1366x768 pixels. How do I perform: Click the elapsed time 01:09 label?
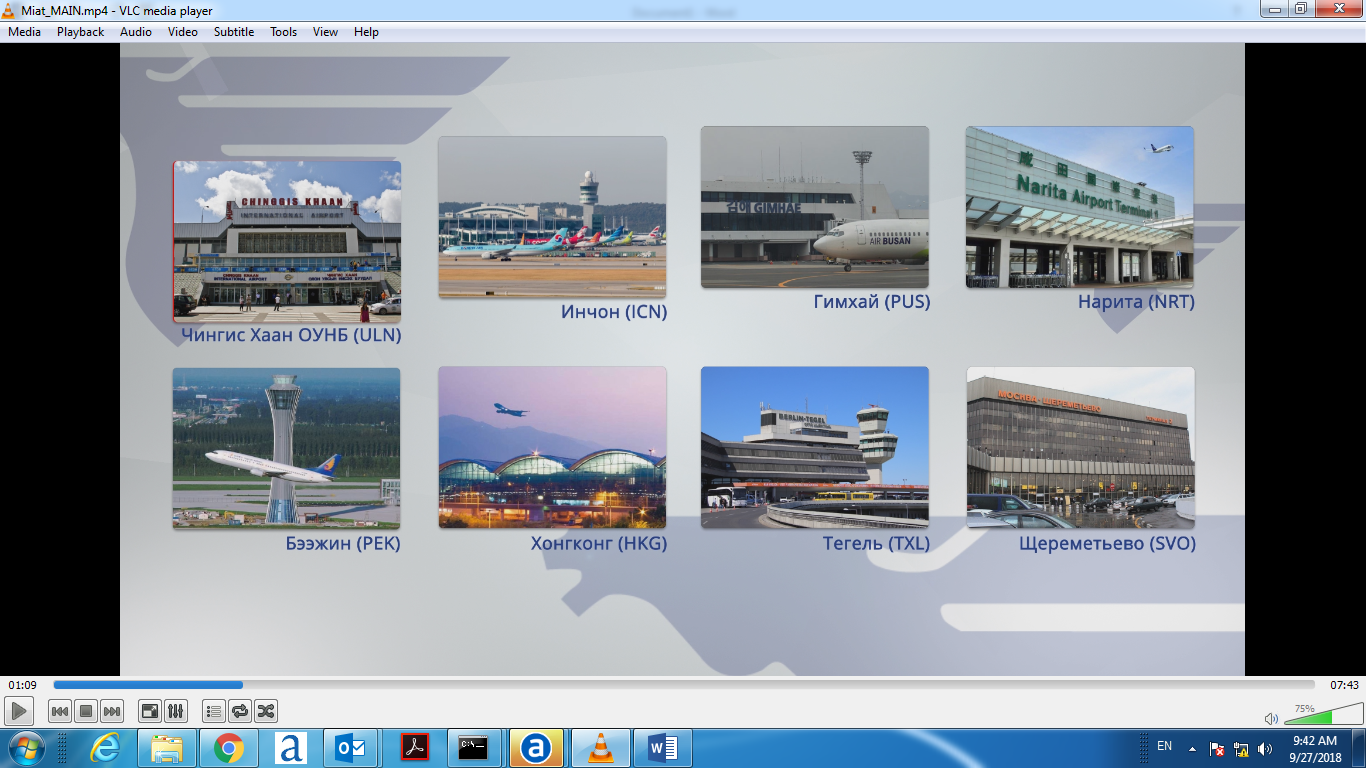(22, 685)
